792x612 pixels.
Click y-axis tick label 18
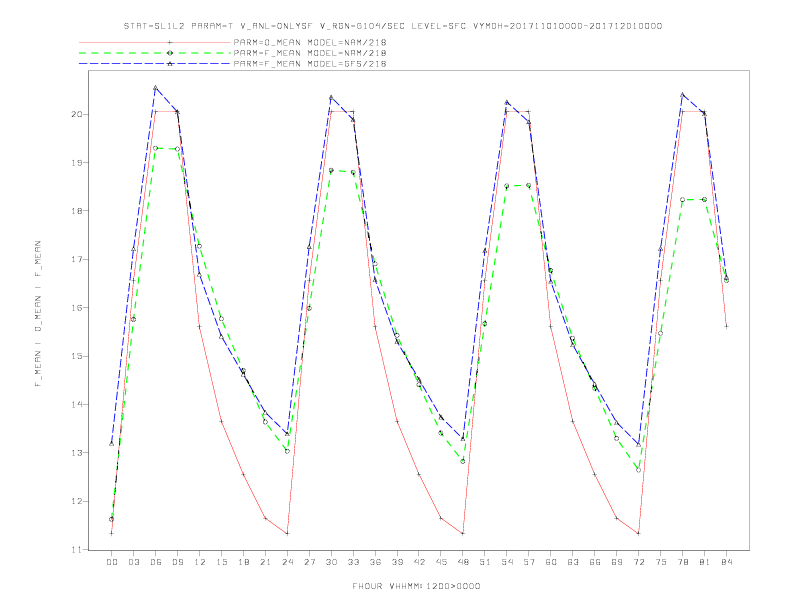77,211
